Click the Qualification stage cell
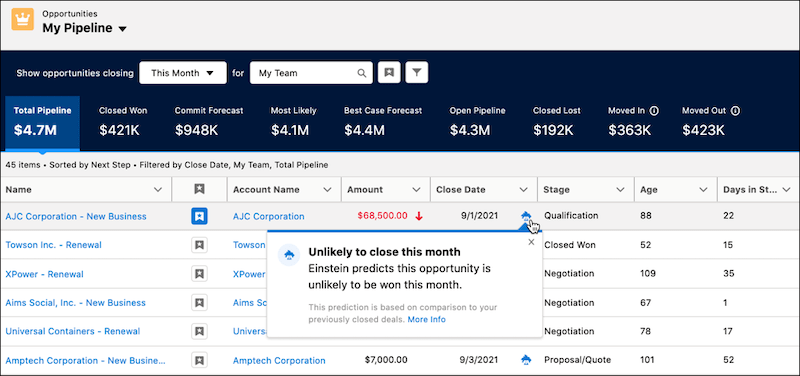The width and height of the screenshot is (800, 376). (571, 216)
